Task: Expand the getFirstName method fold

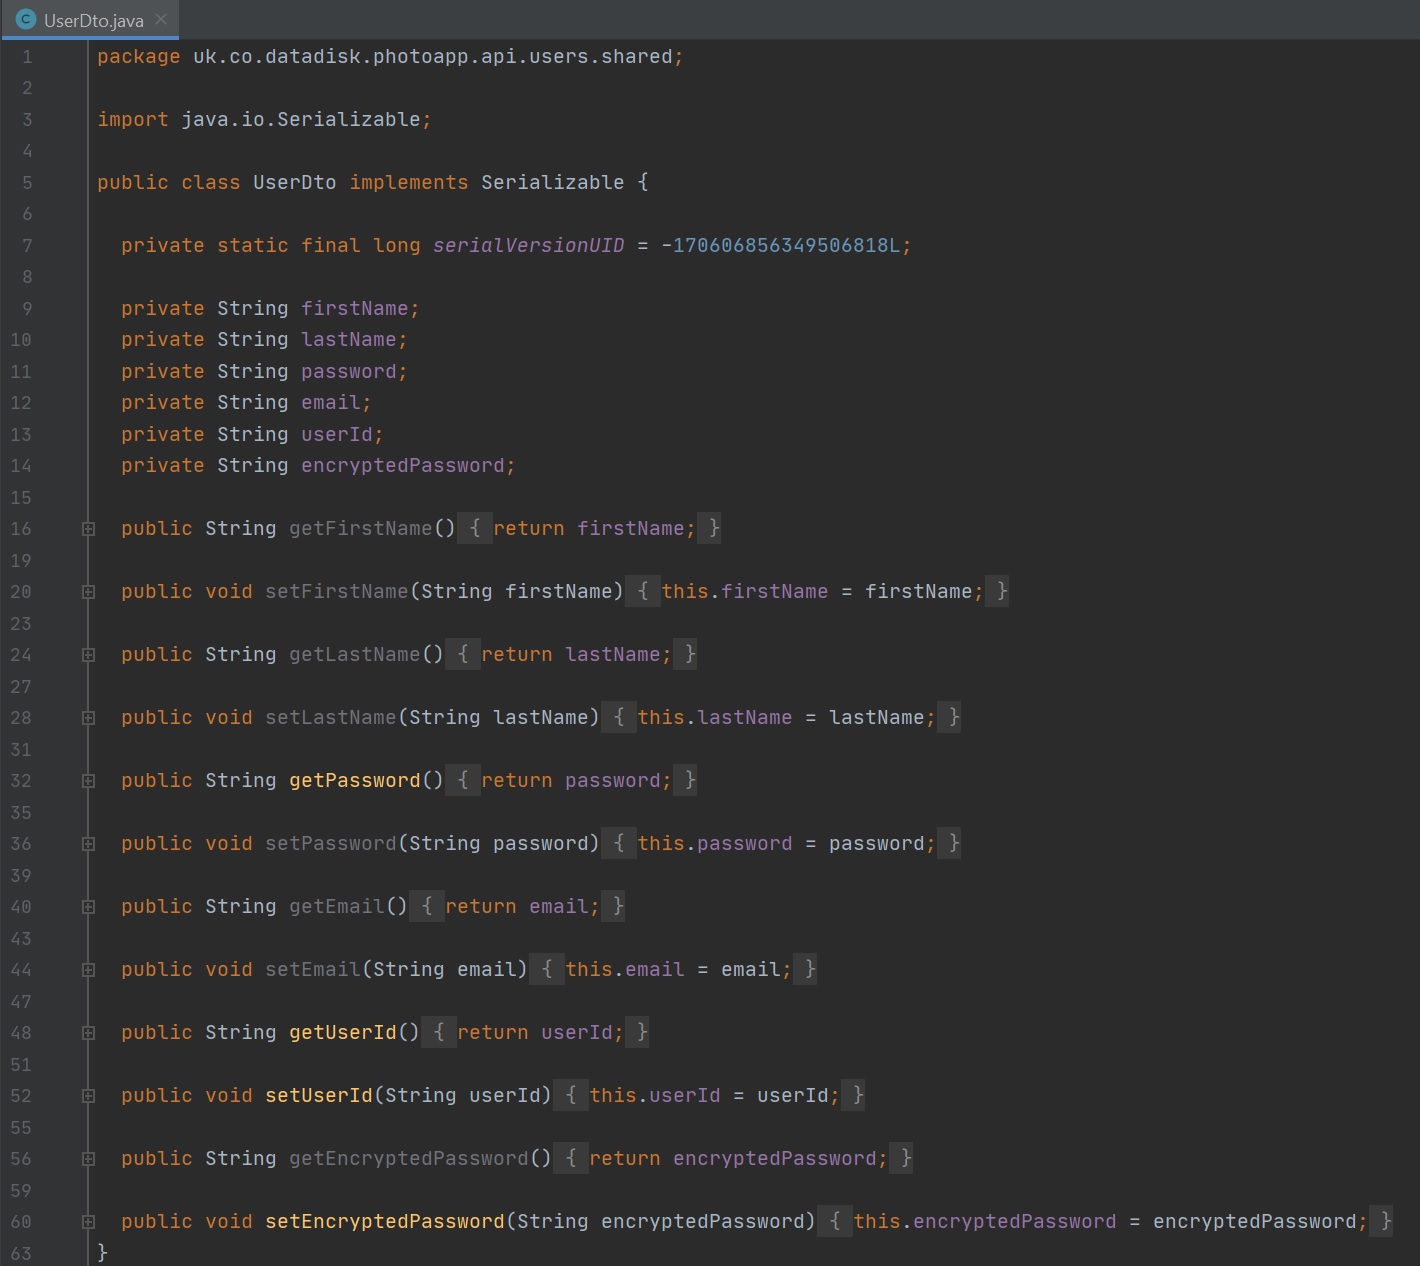Action: [x=88, y=529]
